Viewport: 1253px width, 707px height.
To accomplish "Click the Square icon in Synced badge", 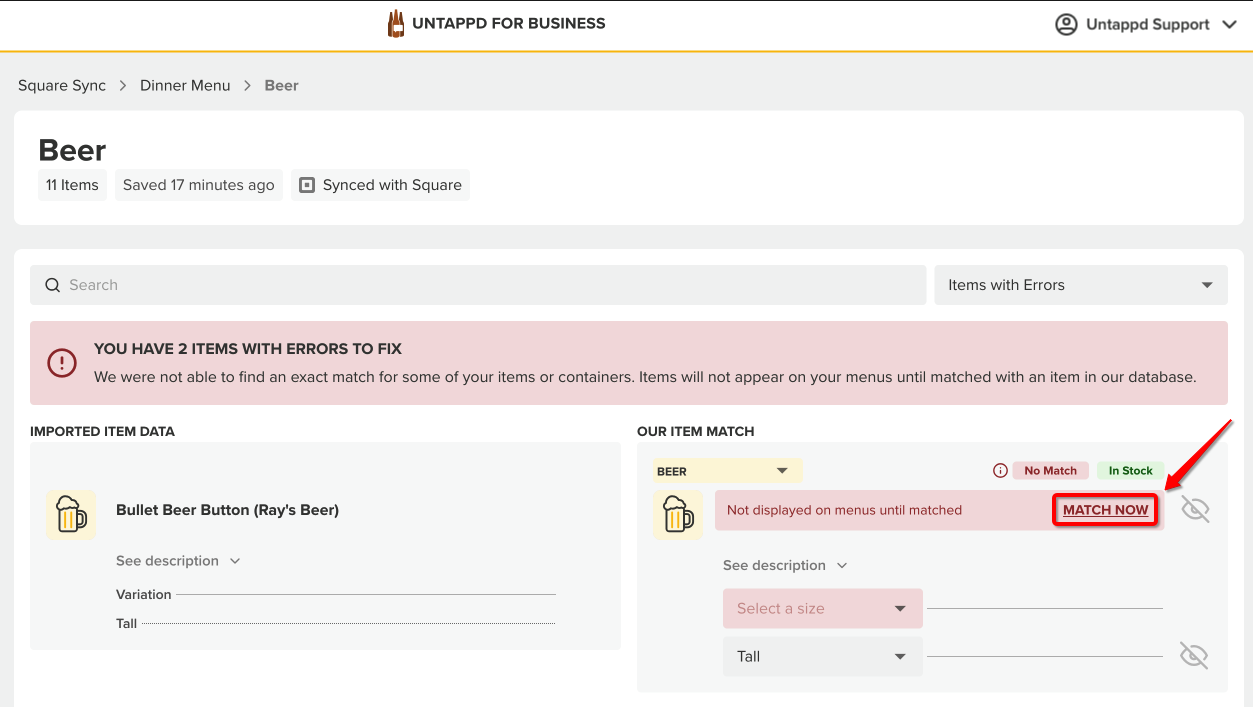I will 307,185.
